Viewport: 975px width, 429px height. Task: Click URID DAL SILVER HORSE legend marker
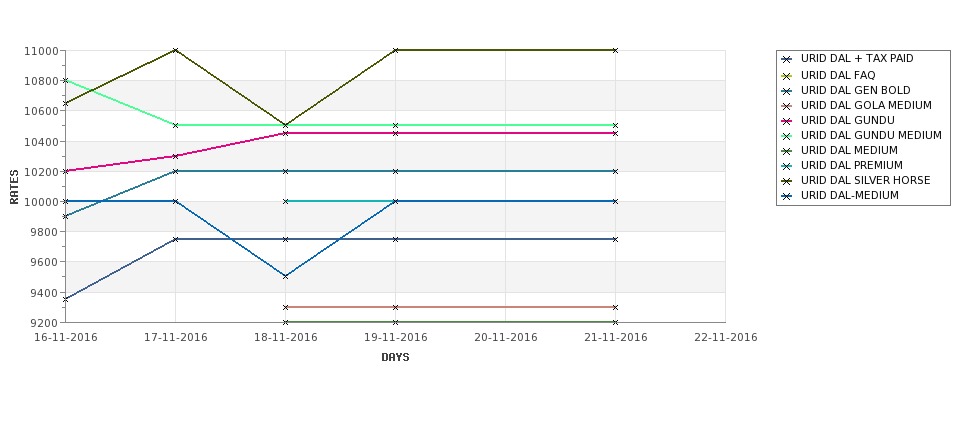(787, 181)
